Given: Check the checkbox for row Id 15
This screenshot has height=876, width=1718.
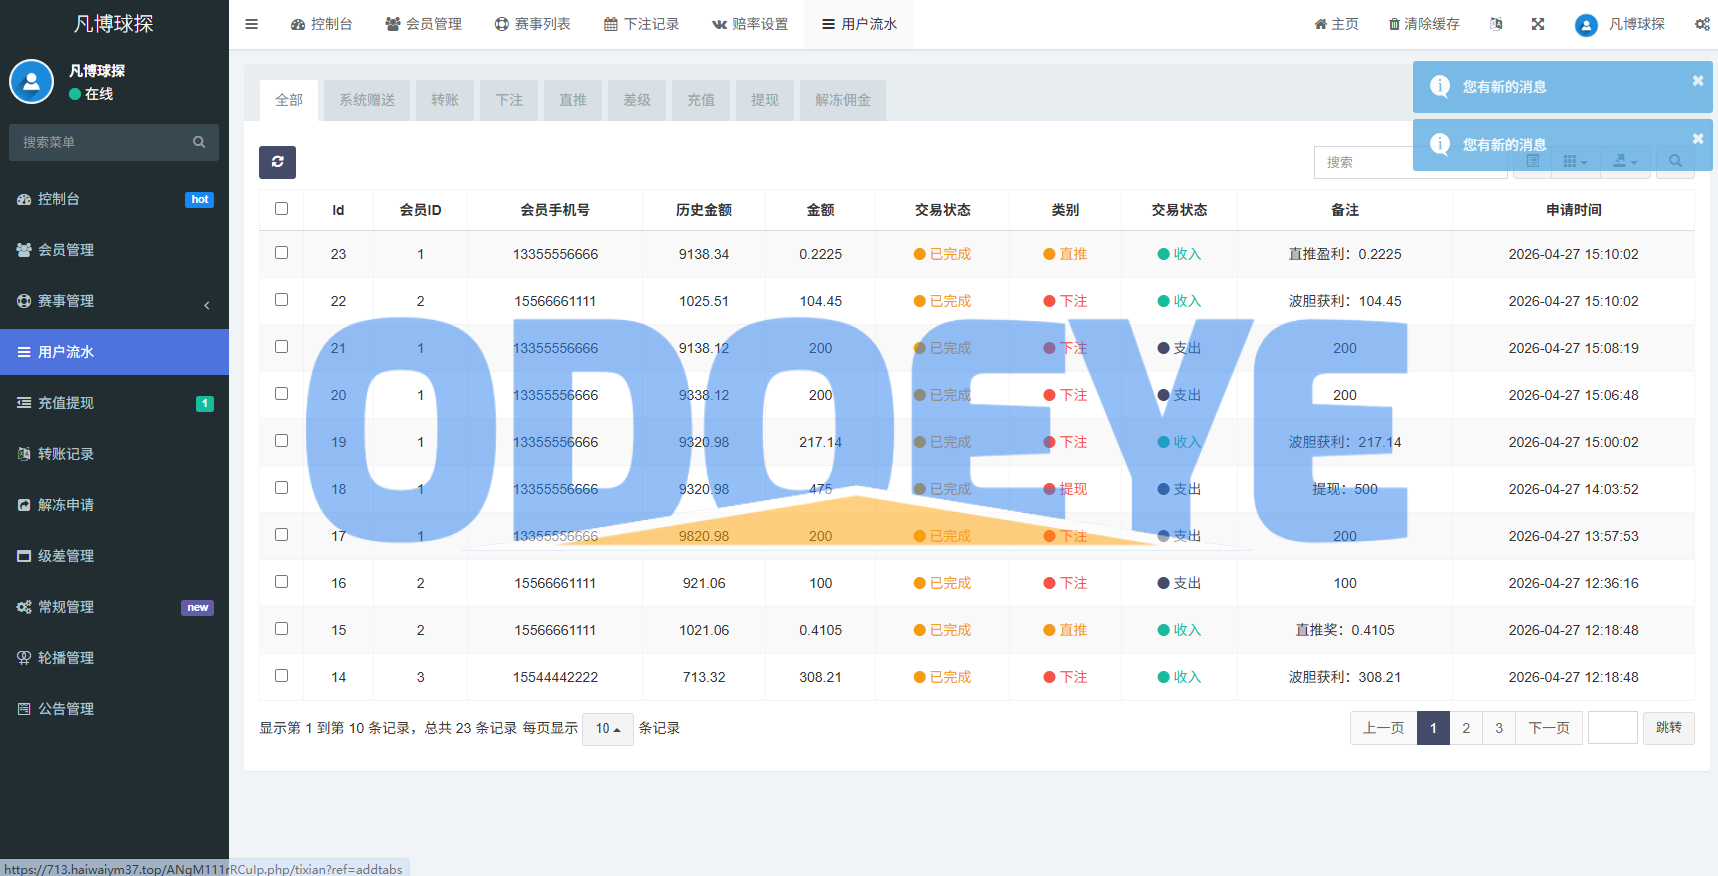Looking at the screenshot, I should click(281, 628).
